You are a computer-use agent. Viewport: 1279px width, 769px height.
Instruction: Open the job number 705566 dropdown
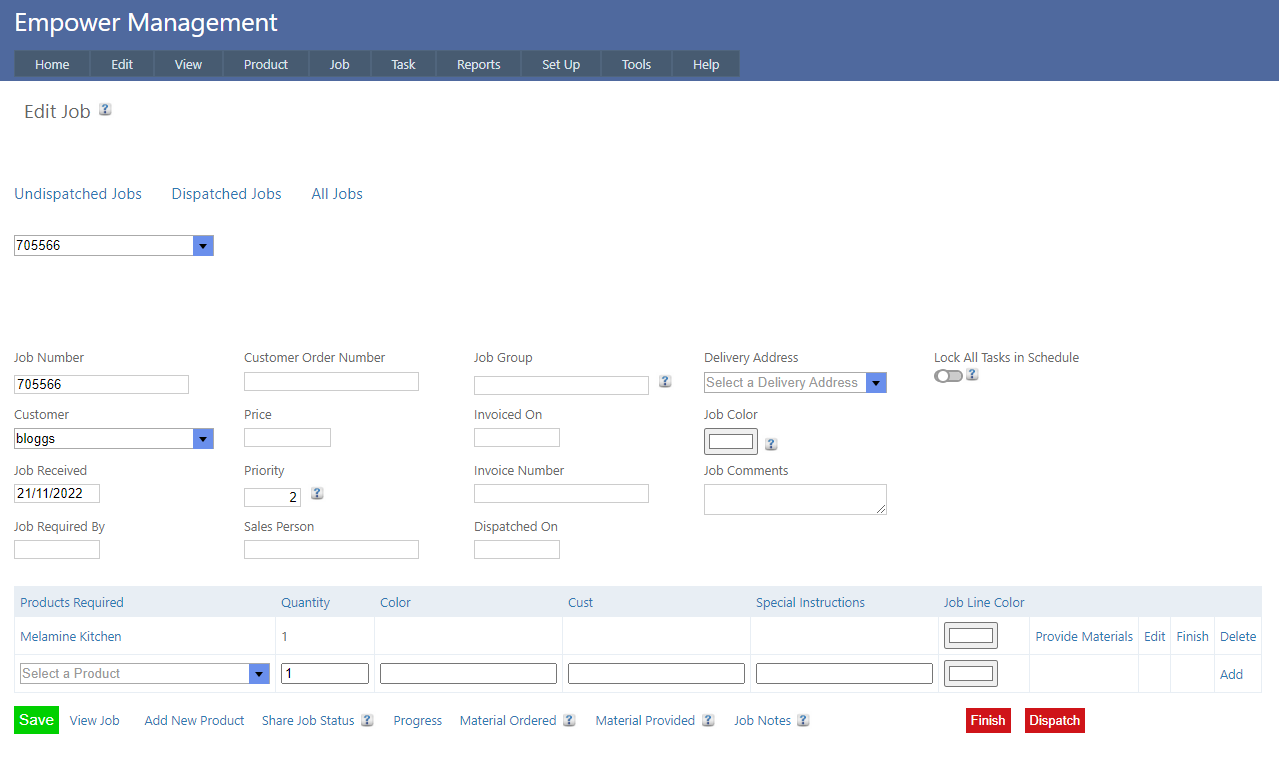(203, 246)
